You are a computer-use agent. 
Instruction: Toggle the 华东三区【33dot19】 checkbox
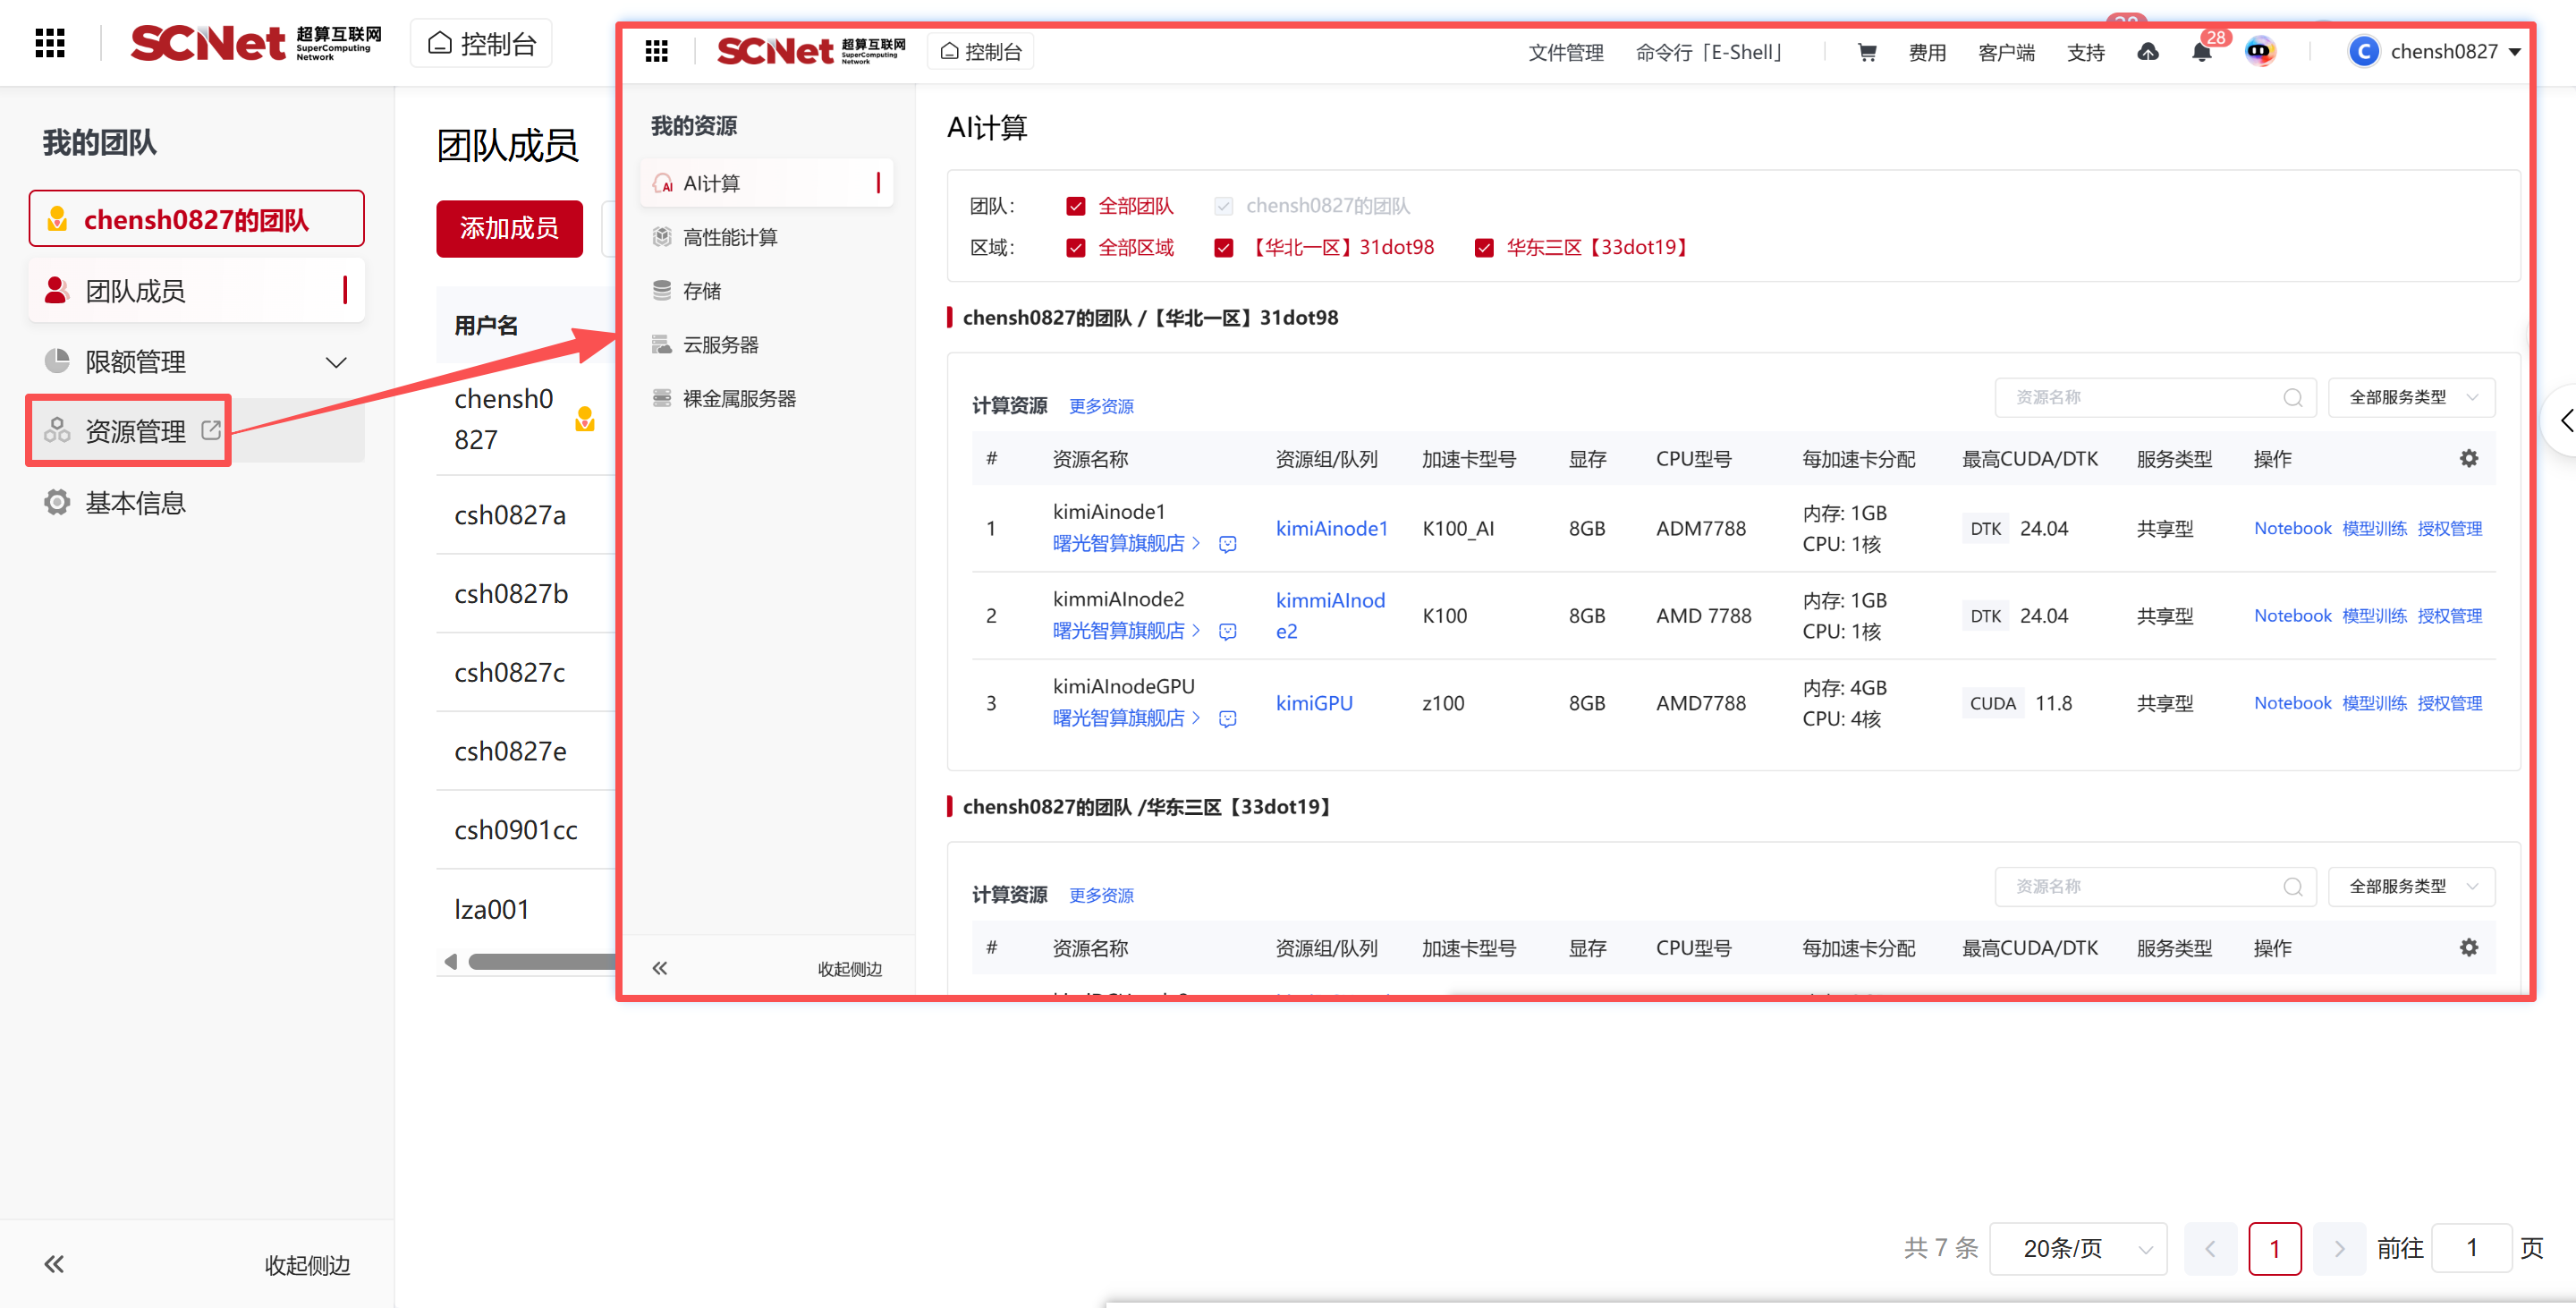pos(1484,248)
